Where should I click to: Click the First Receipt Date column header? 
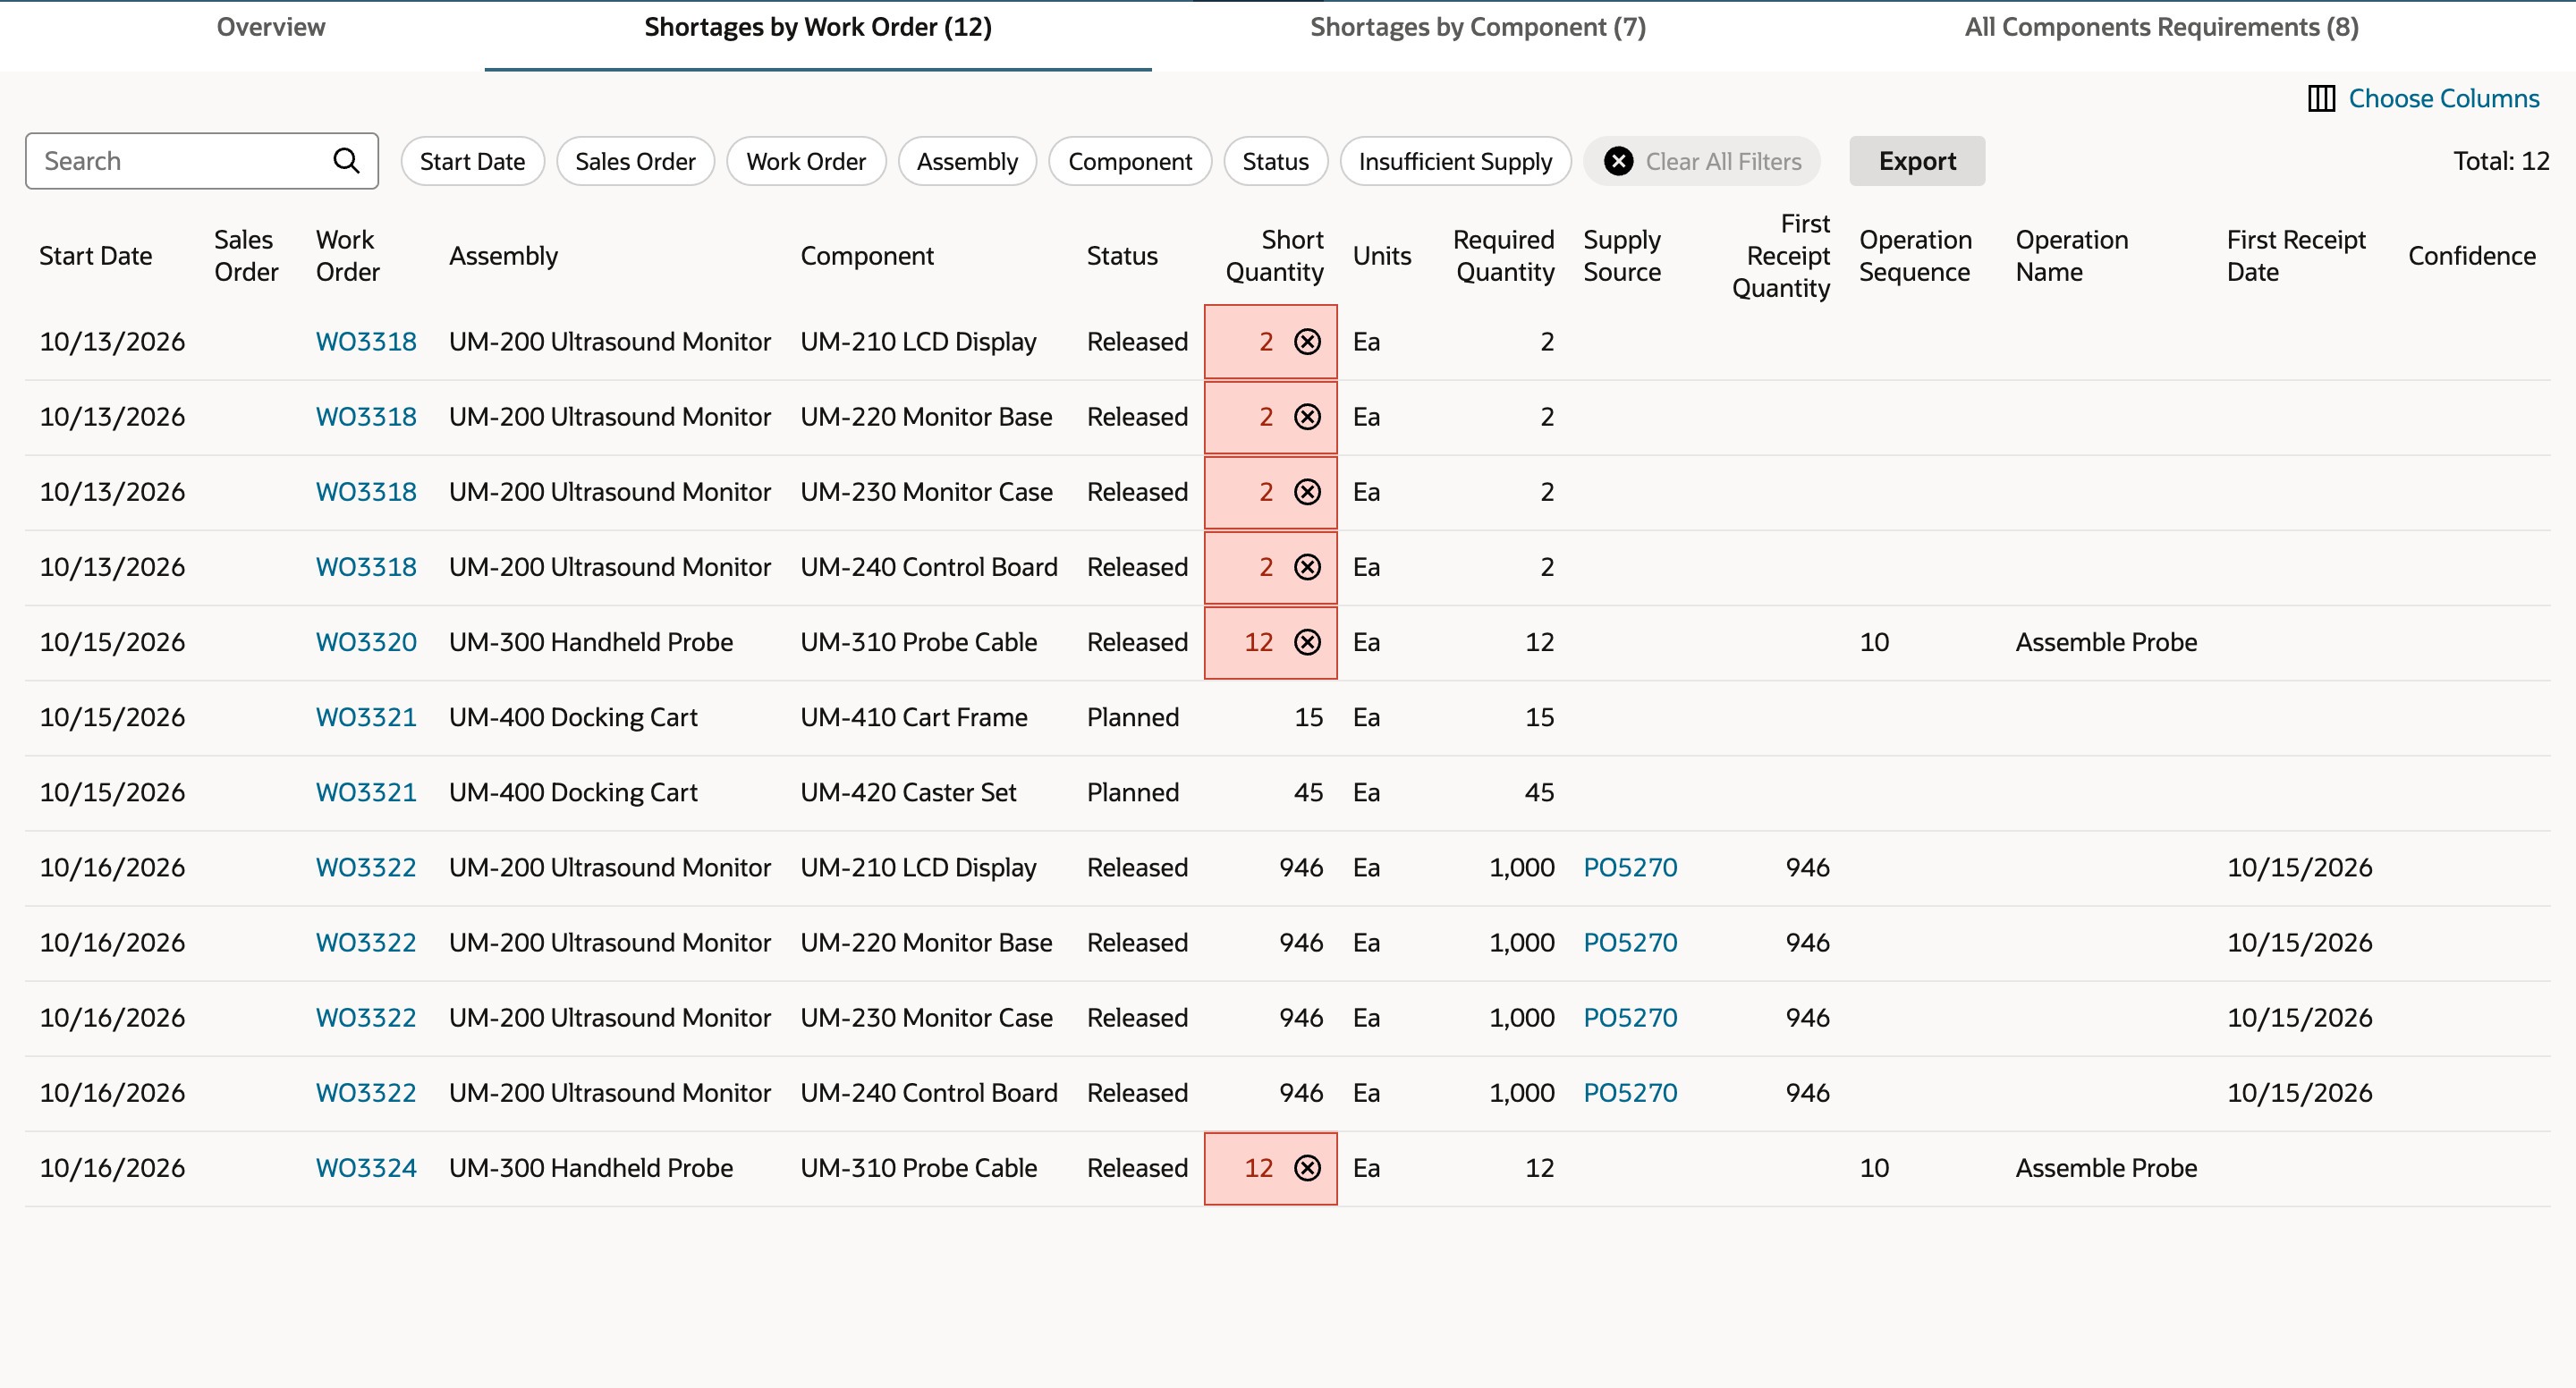(x=2296, y=256)
